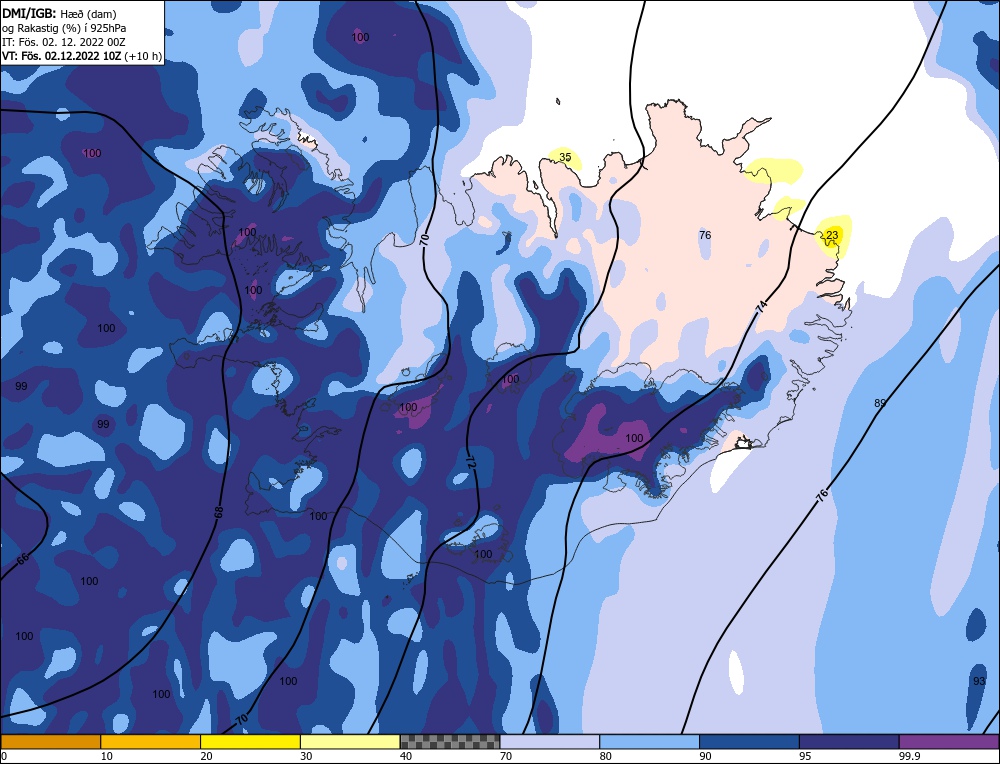The width and height of the screenshot is (1000, 764).
Task: Click the pale yellow 30–40 legend swatch
Action: [350, 741]
